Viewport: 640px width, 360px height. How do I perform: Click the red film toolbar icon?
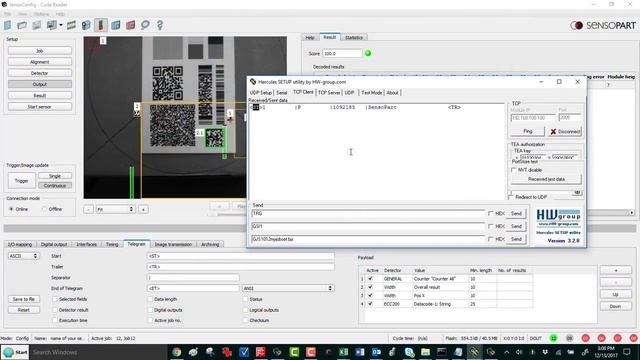tap(131, 25)
